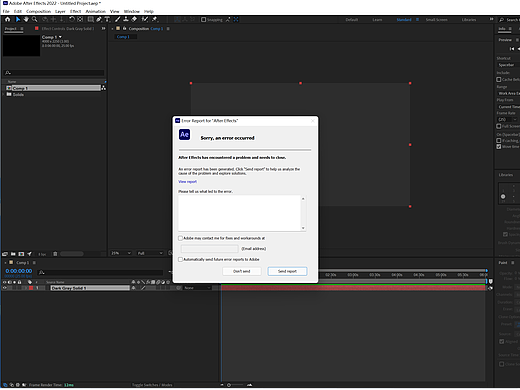Select the Rotation tool
This screenshot has width=520, height=390.
tap(72, 19)
